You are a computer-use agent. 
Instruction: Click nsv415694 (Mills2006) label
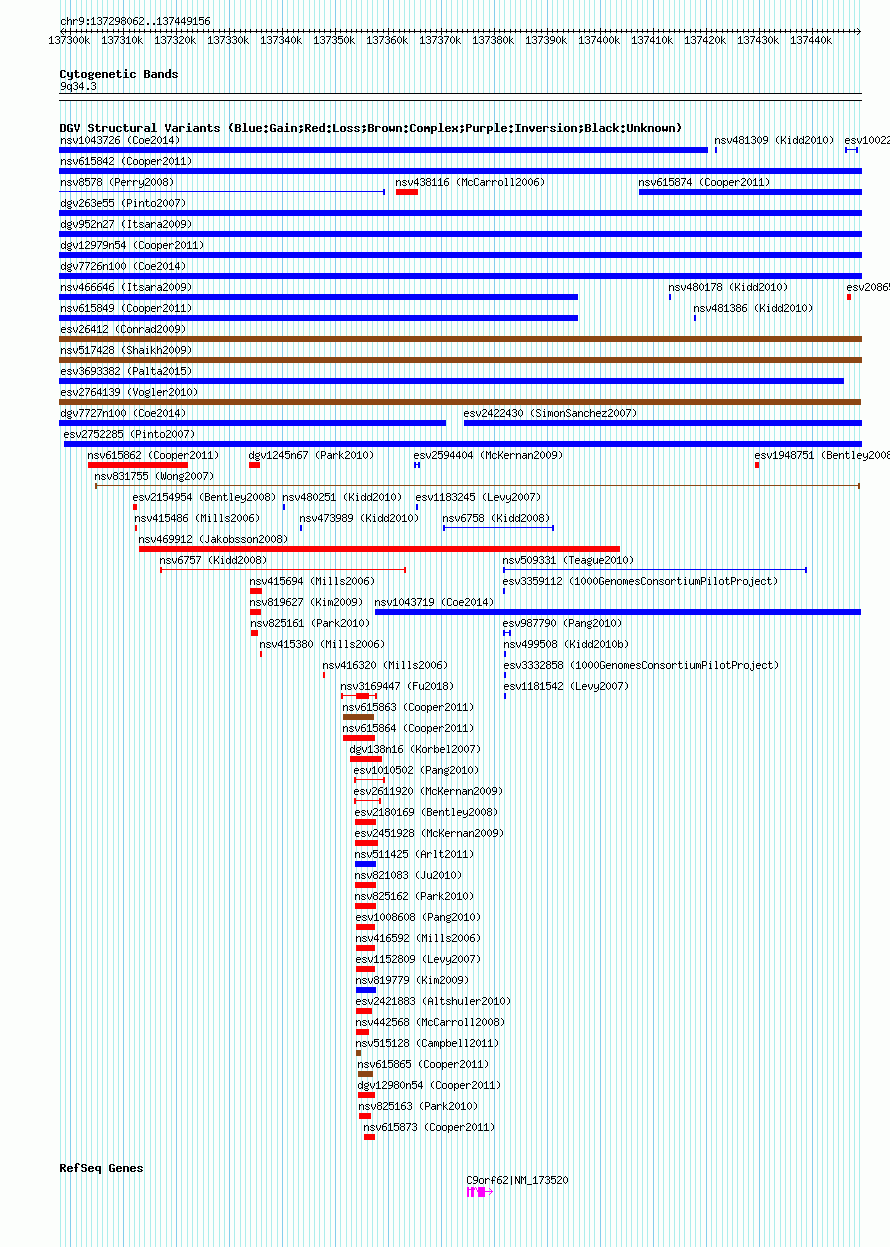[x=312, y=581]
